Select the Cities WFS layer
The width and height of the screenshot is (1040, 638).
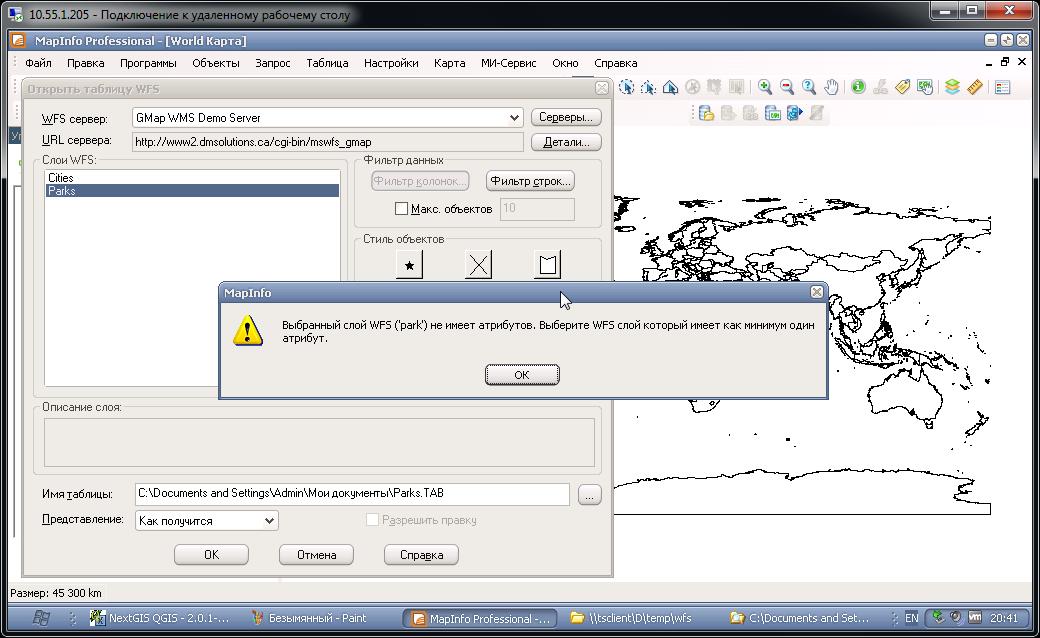(192, 178)
